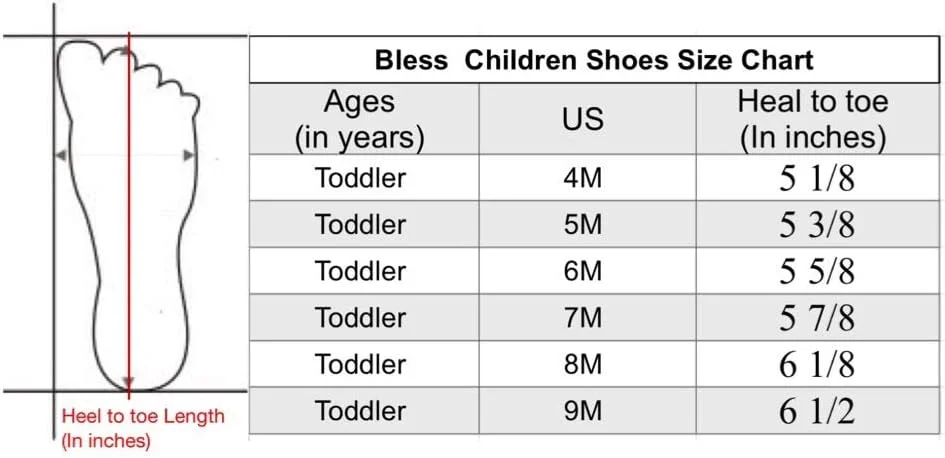
Task: Click the "Heal to toe (In inches)" header
Action: tap(812, 119)
